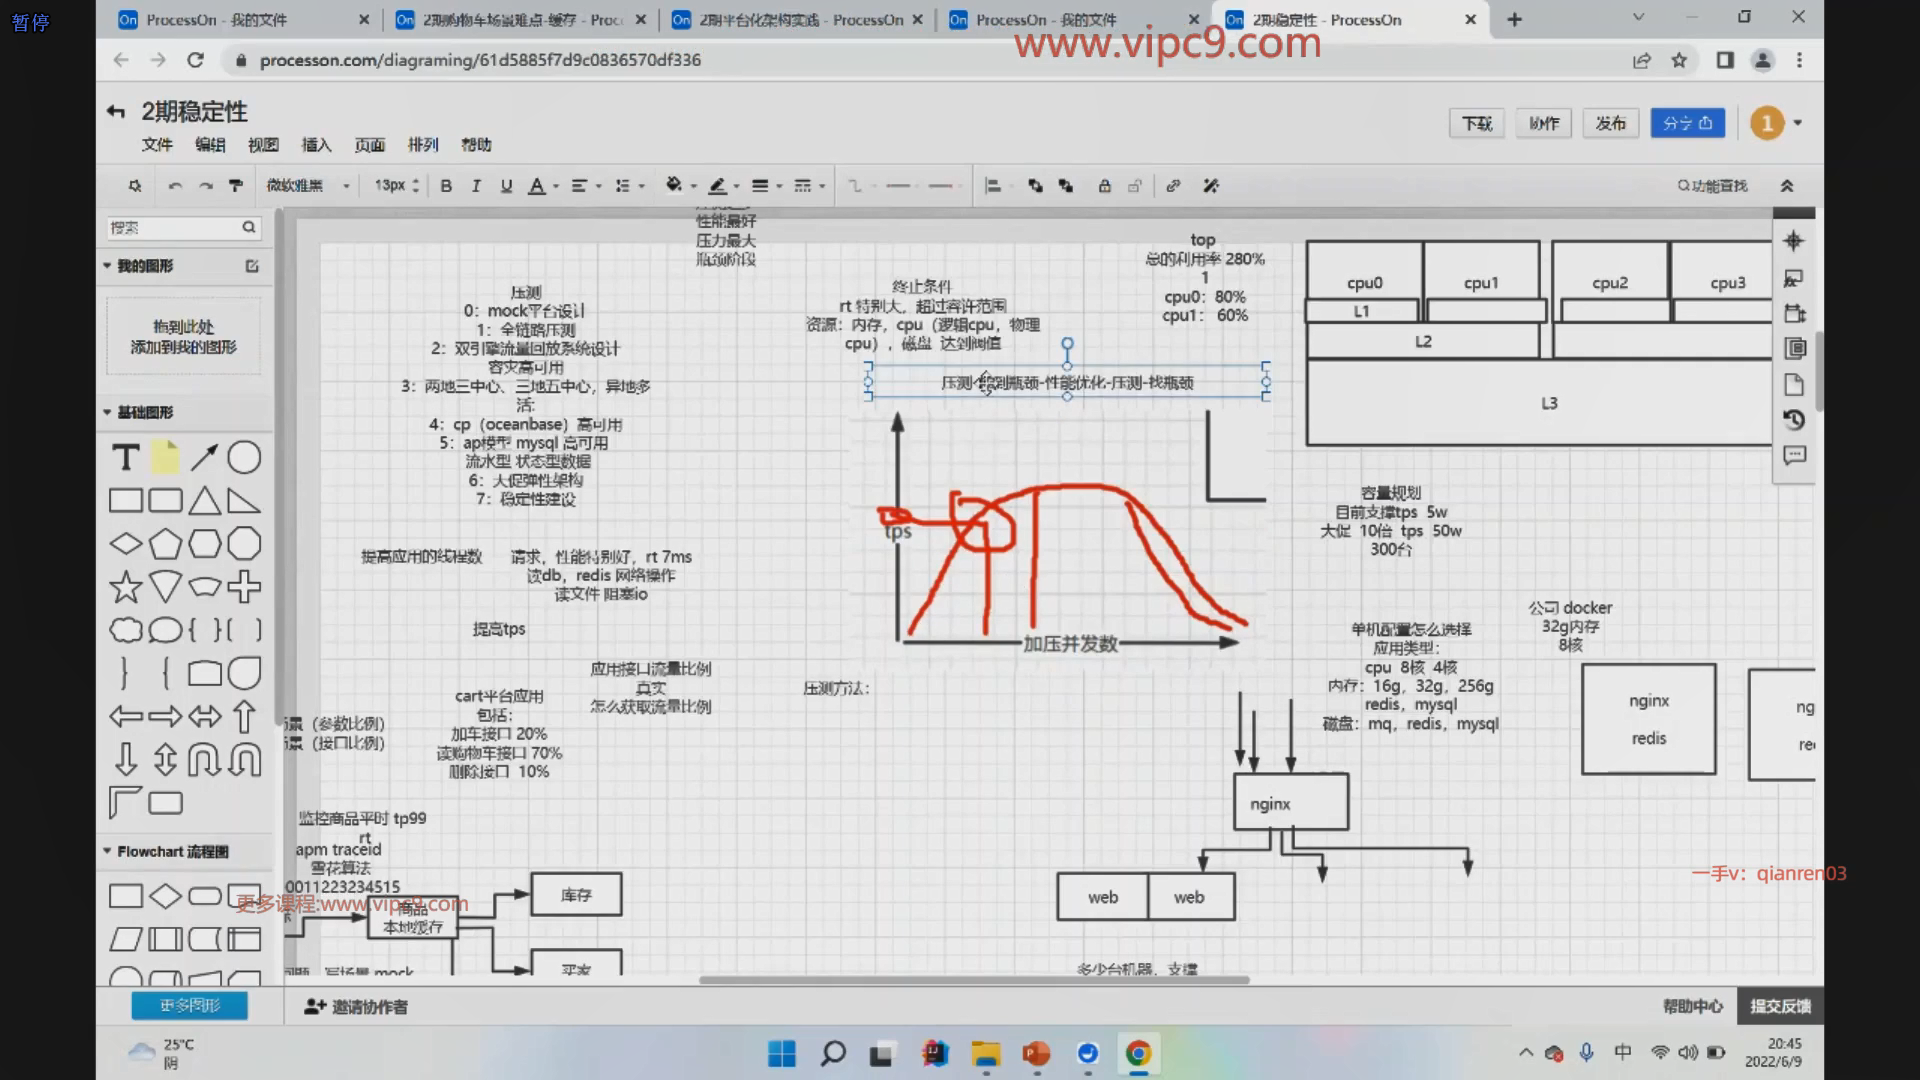Click the format painter icon
Screen dimensions: 1920x1080
point(236,186)
